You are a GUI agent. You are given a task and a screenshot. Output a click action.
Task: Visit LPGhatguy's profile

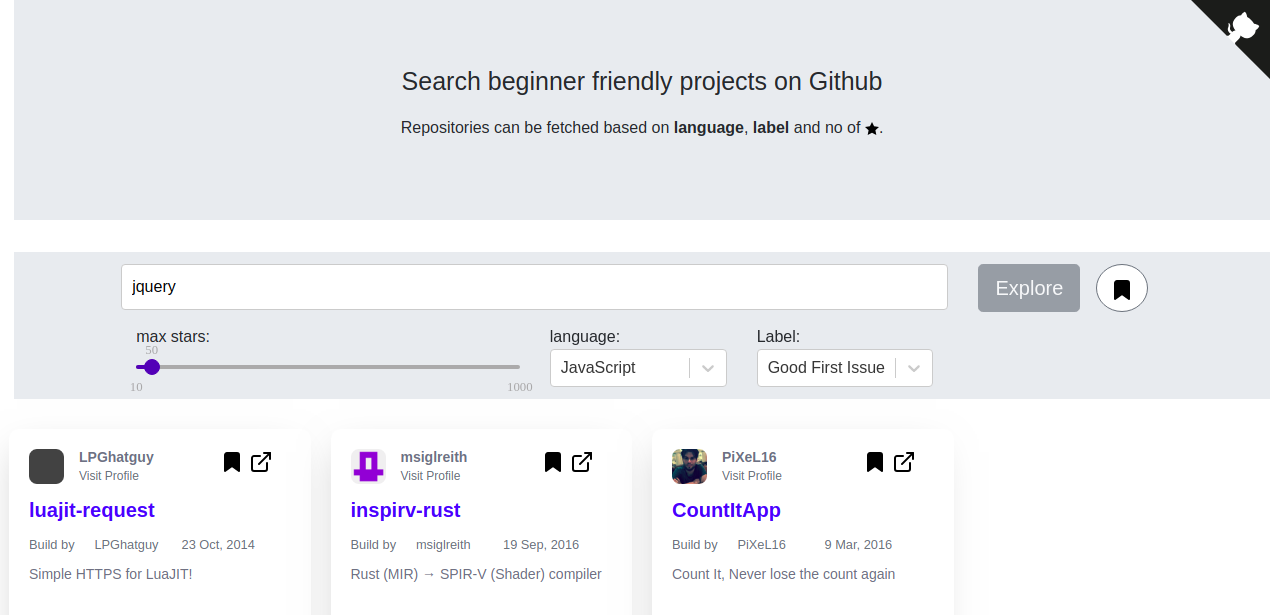pos(108,476)
